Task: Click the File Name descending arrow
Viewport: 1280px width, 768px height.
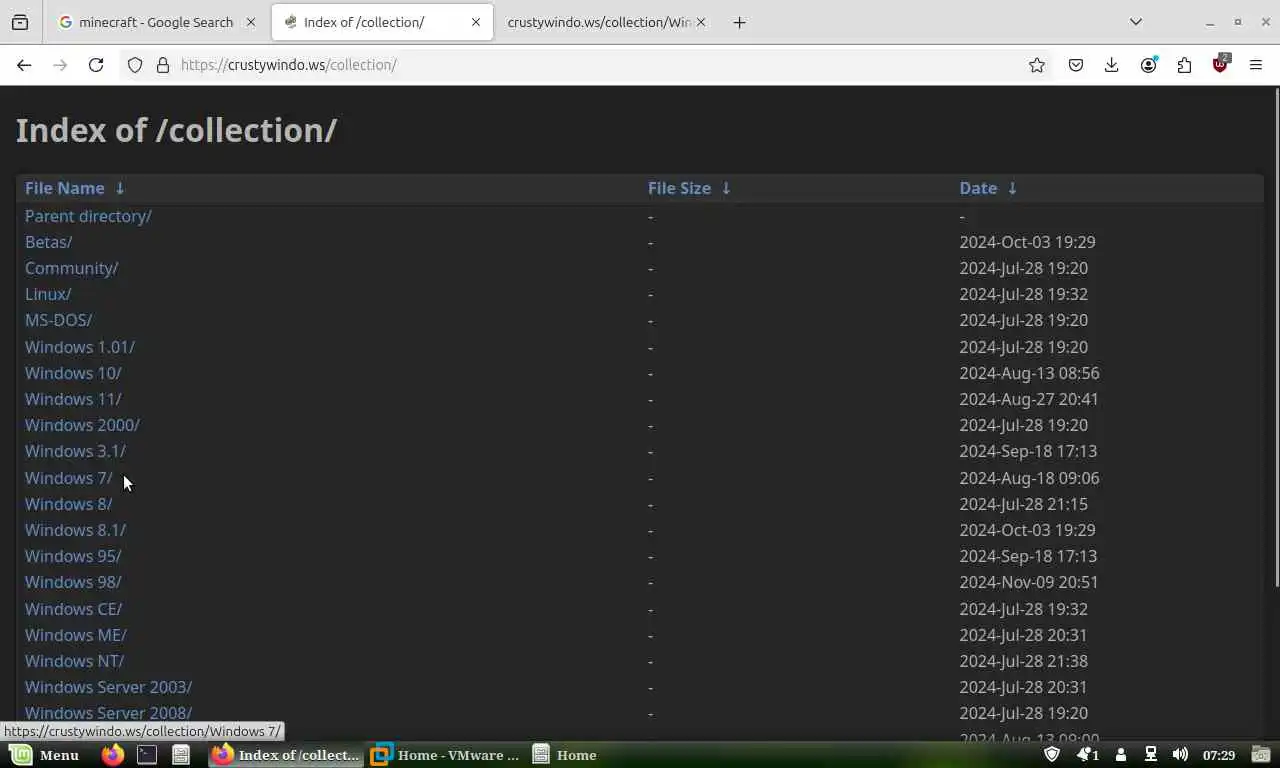Action: [120, 188]
